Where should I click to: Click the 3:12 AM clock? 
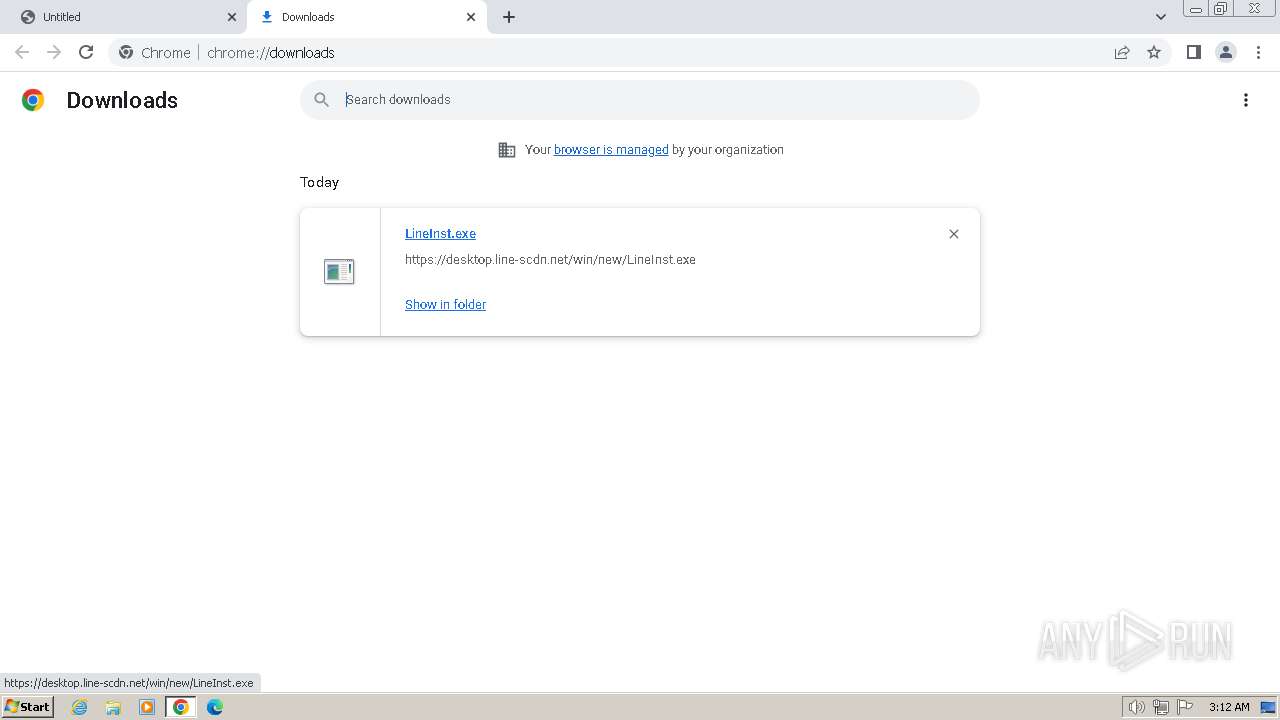tap(1229, 707)
